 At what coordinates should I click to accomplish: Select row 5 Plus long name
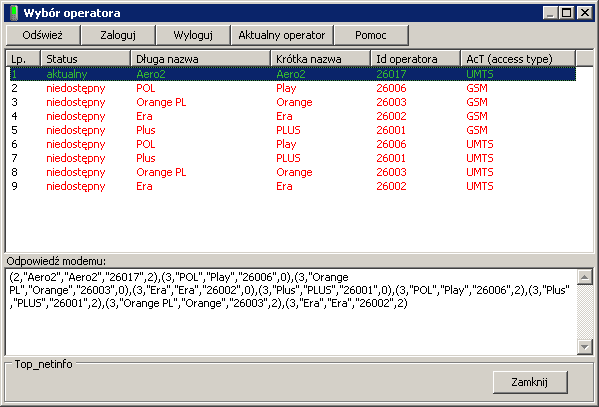[146, 130]
